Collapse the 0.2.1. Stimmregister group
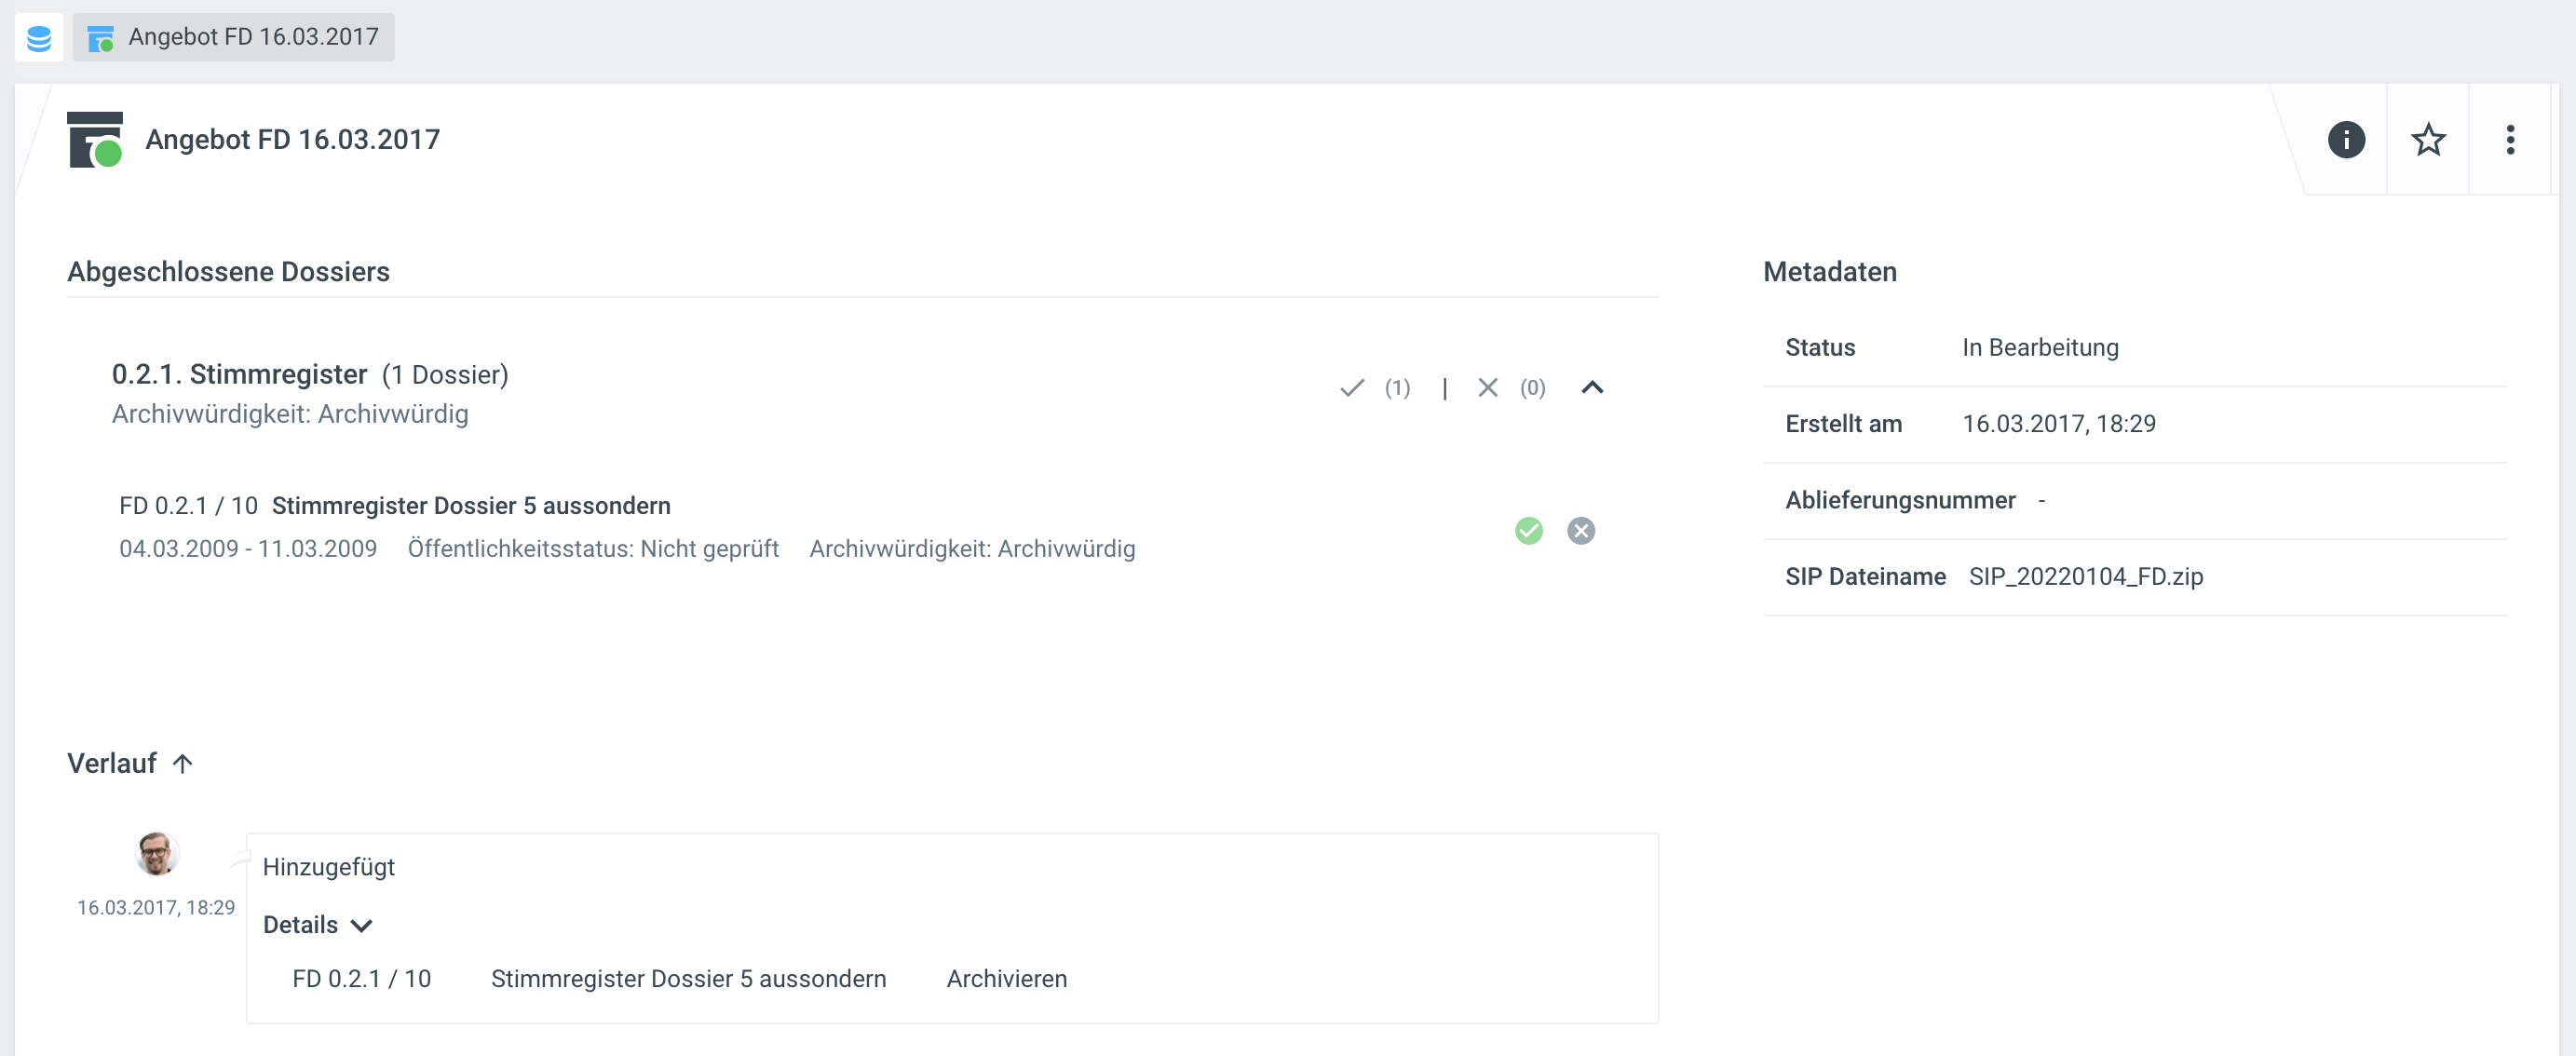This screenshot has height=1056, width=2576. tap(1592, 388)
